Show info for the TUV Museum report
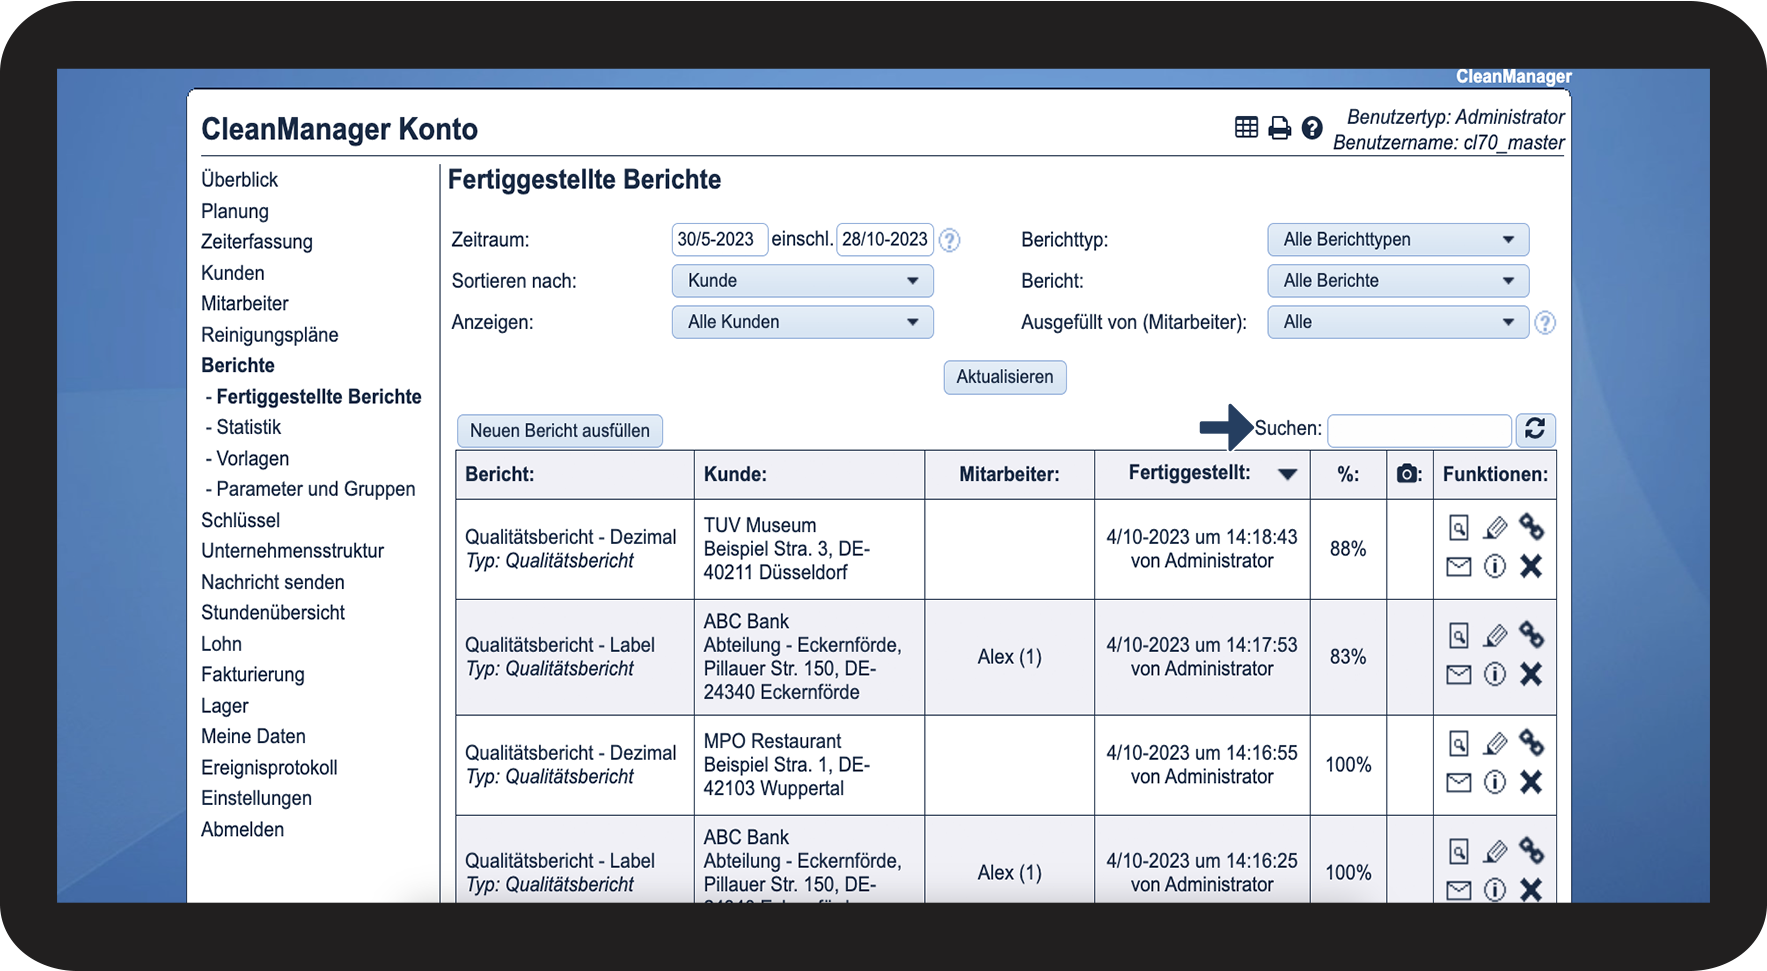This screenshot has height=971, width=1767. point(1495,567)
